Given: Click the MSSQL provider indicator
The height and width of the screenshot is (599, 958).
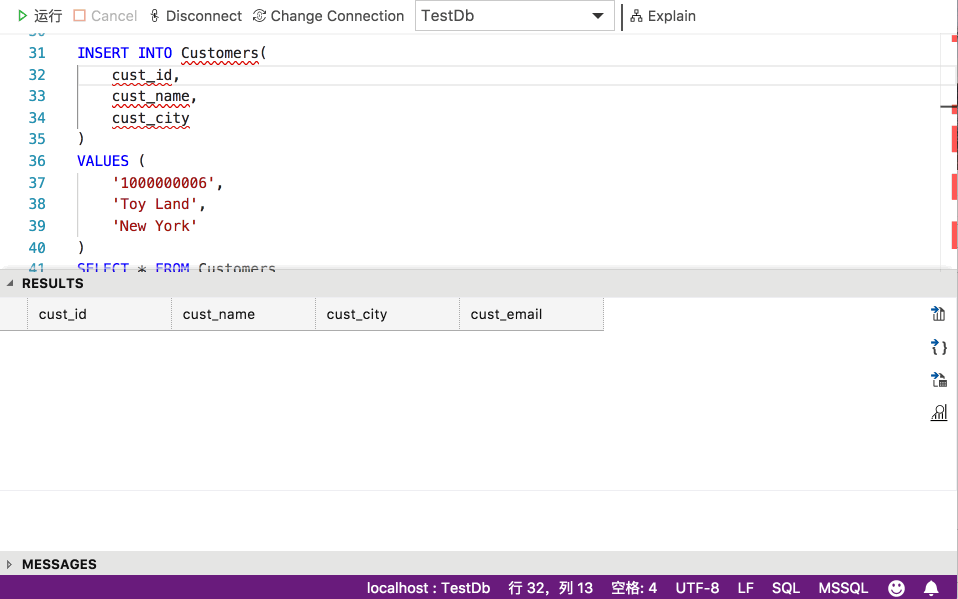Looking at the screenshot, I should click(843, 588).
